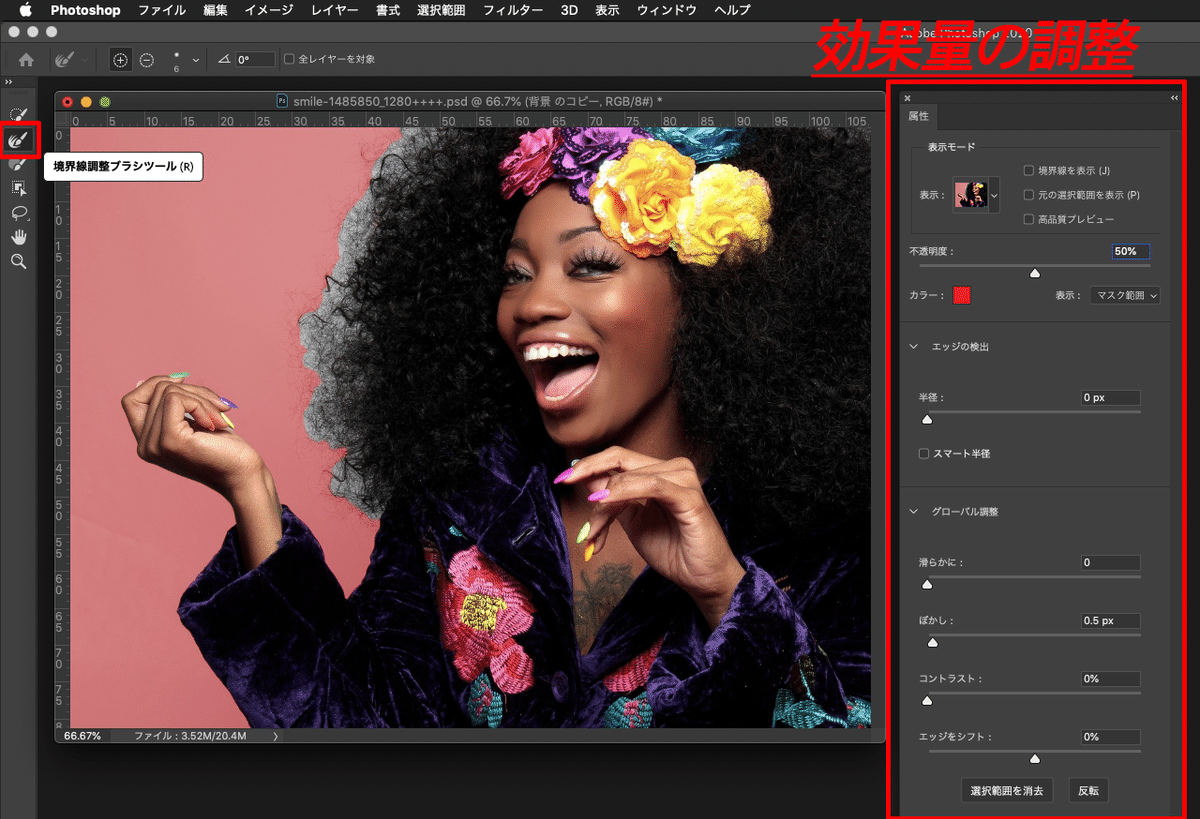Screen dimensions: 1200x819
Task: Open the 3D menu
Action: click(569, 10)
